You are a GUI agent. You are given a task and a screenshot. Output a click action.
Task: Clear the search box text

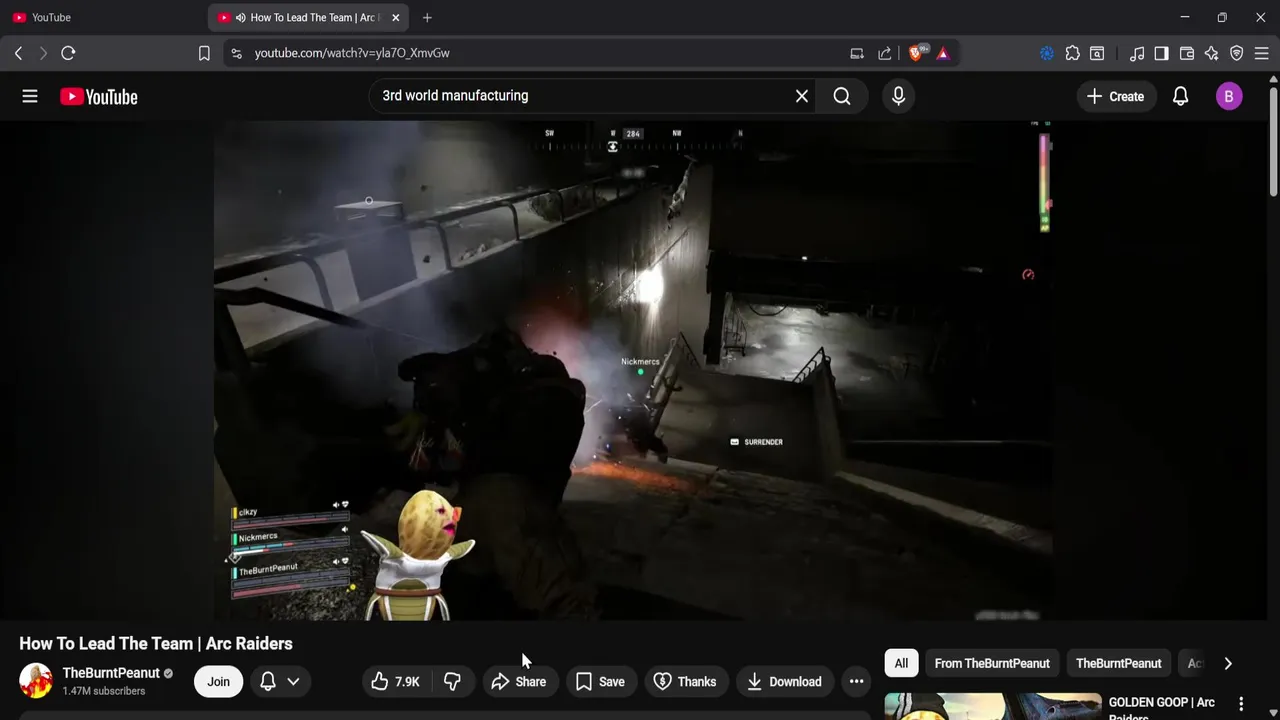[x=801, y=96]
